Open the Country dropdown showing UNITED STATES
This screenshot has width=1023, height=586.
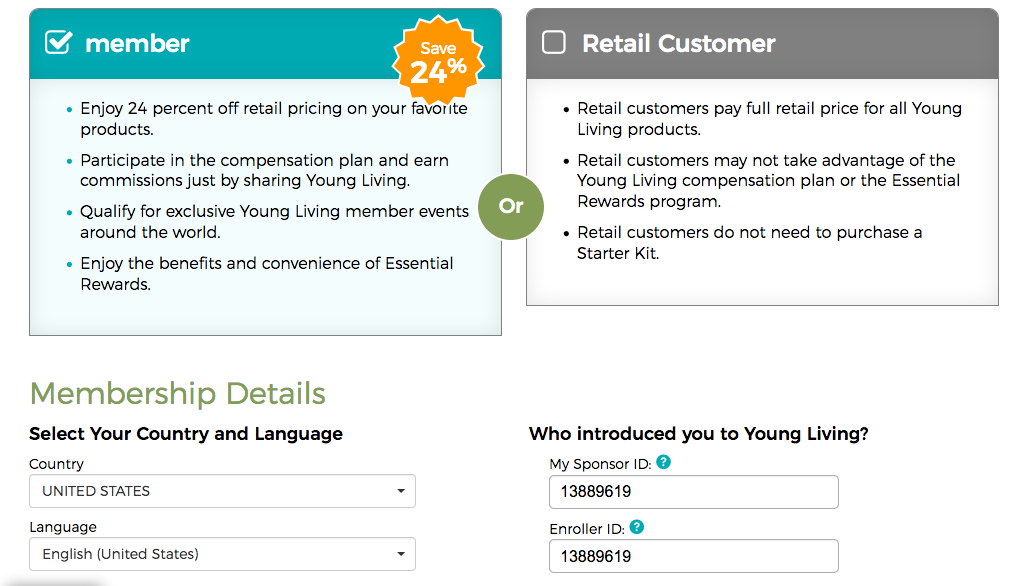point(222,491)
